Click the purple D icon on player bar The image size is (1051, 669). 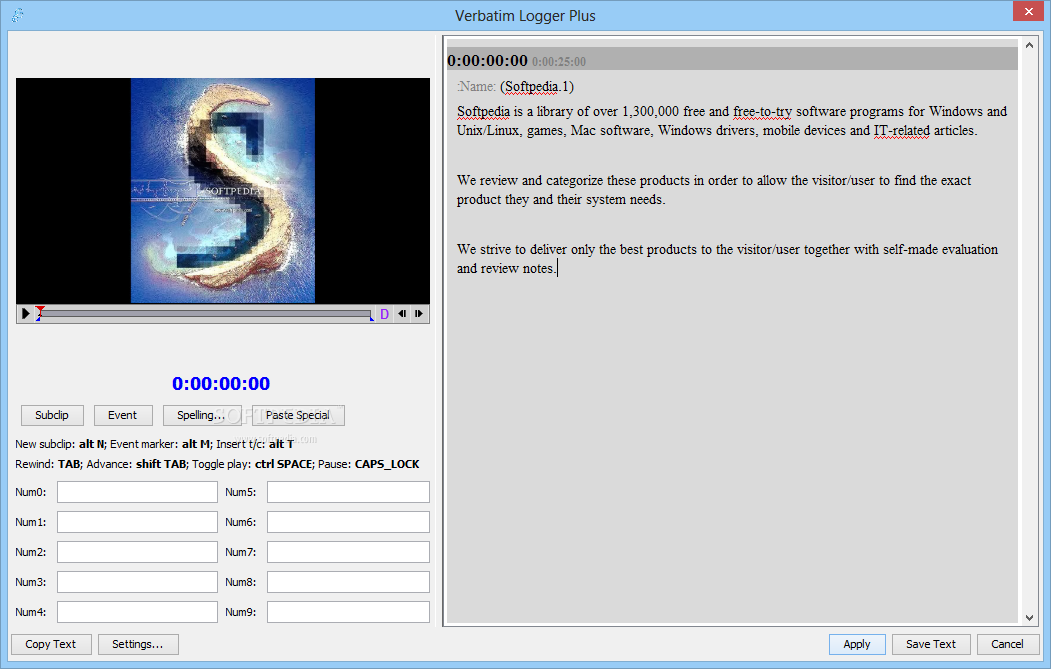coord(385,314)
